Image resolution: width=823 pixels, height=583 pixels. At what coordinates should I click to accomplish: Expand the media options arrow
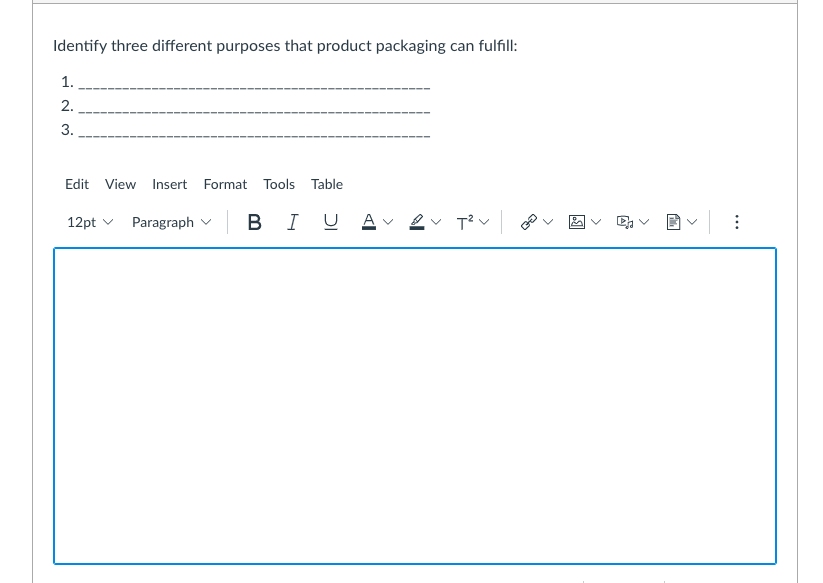pyautogui.click(x=644, y=222)
